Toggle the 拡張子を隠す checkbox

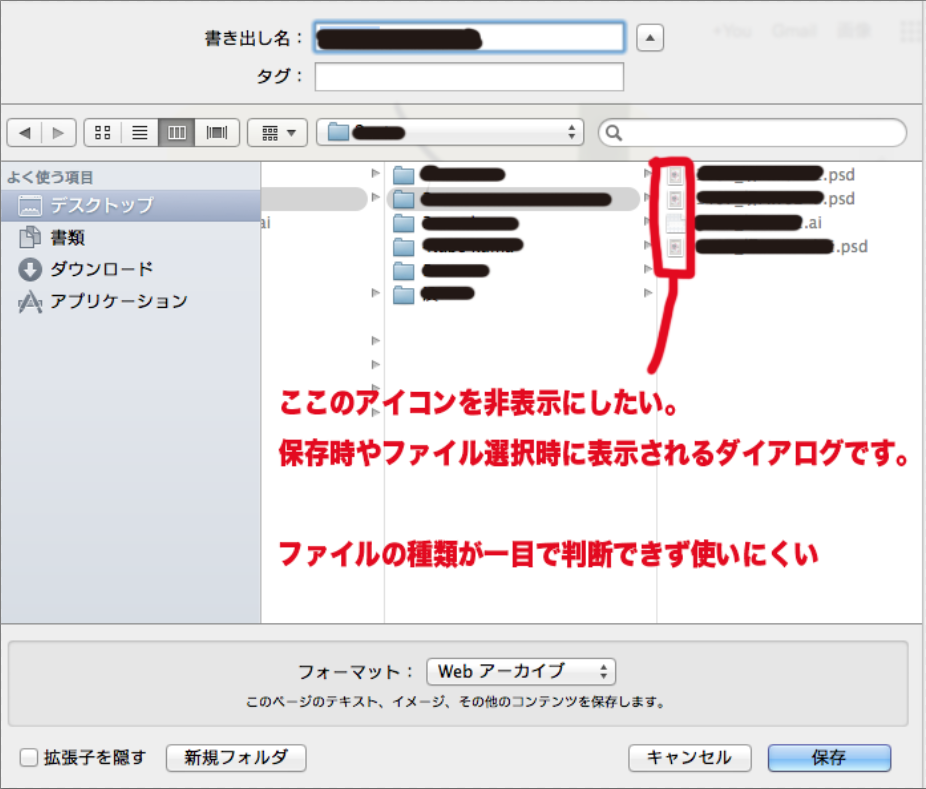pyautogui.click(x=28, y=757)
